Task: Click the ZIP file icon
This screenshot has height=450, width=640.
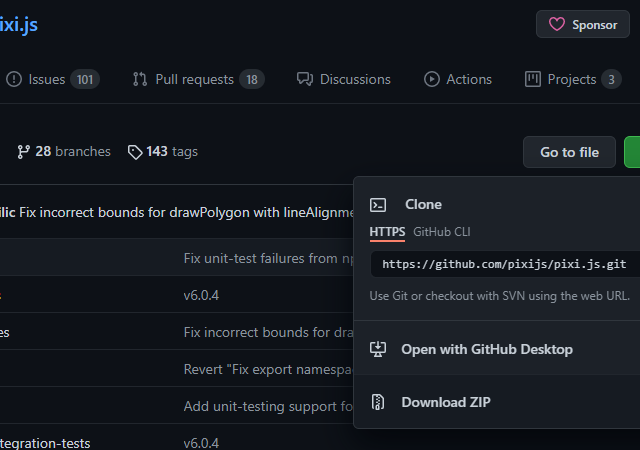Action: [378, 402]
